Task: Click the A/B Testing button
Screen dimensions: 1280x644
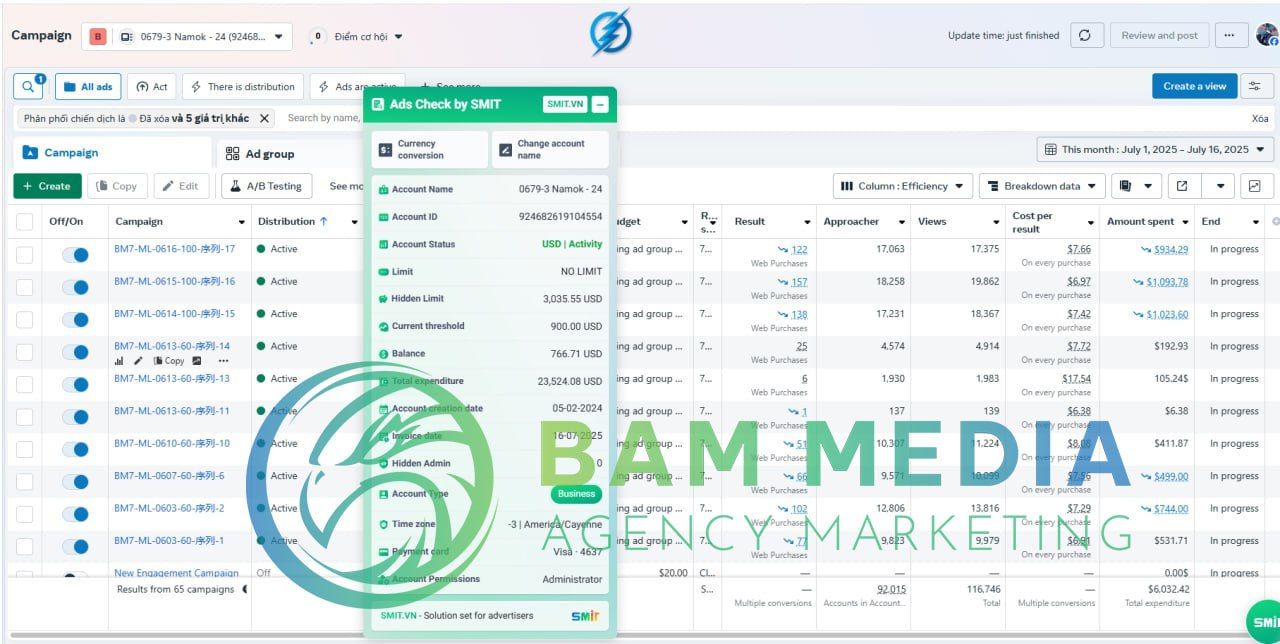Action: 266,186
